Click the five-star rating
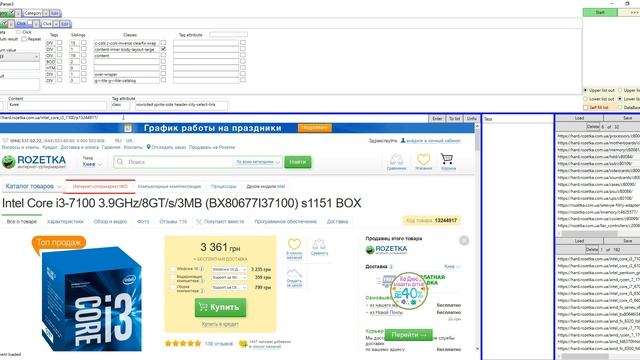The width and height of the screenshot is (640, 360). [183, 343]
